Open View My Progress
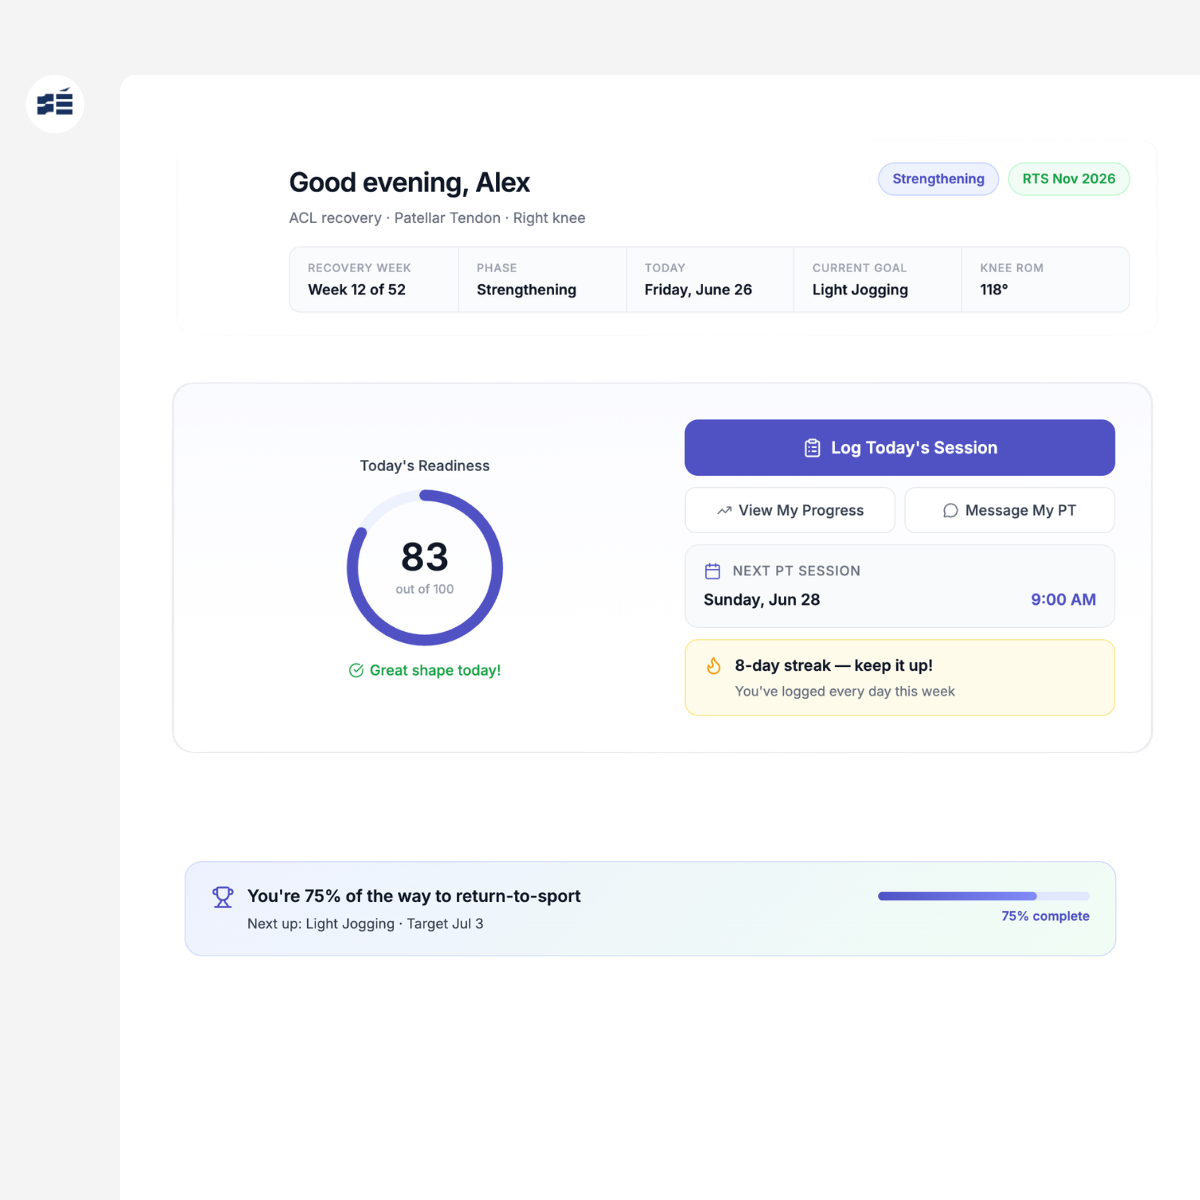1200x1200 pixels. pyautogui.click(x=790, y=510)
